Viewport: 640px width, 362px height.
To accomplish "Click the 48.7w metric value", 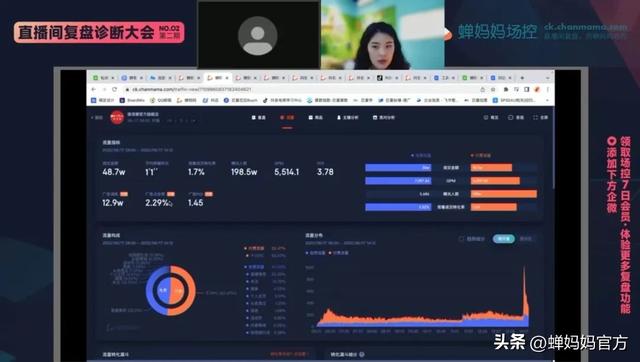I will 114,172.
